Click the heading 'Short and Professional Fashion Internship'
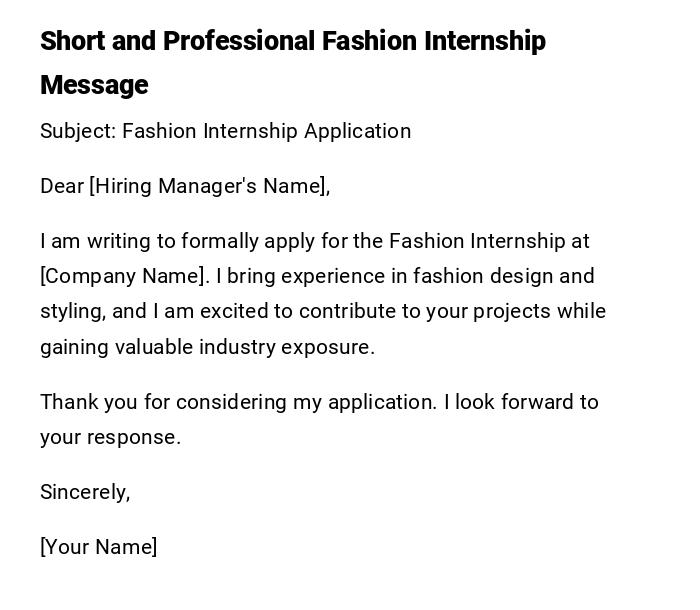This screenshot has height=610, width=700. (292, 41)
